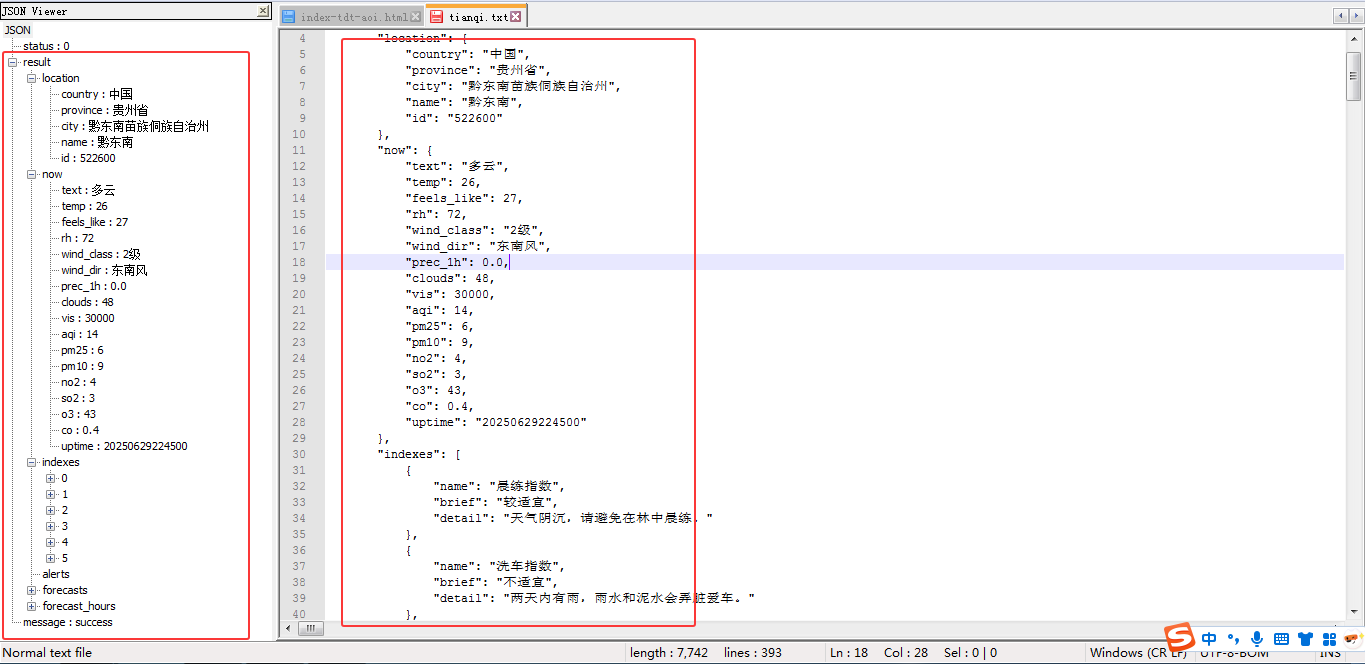
Task: Open the Sogou toolbox grid icon
Action: 1328,638
